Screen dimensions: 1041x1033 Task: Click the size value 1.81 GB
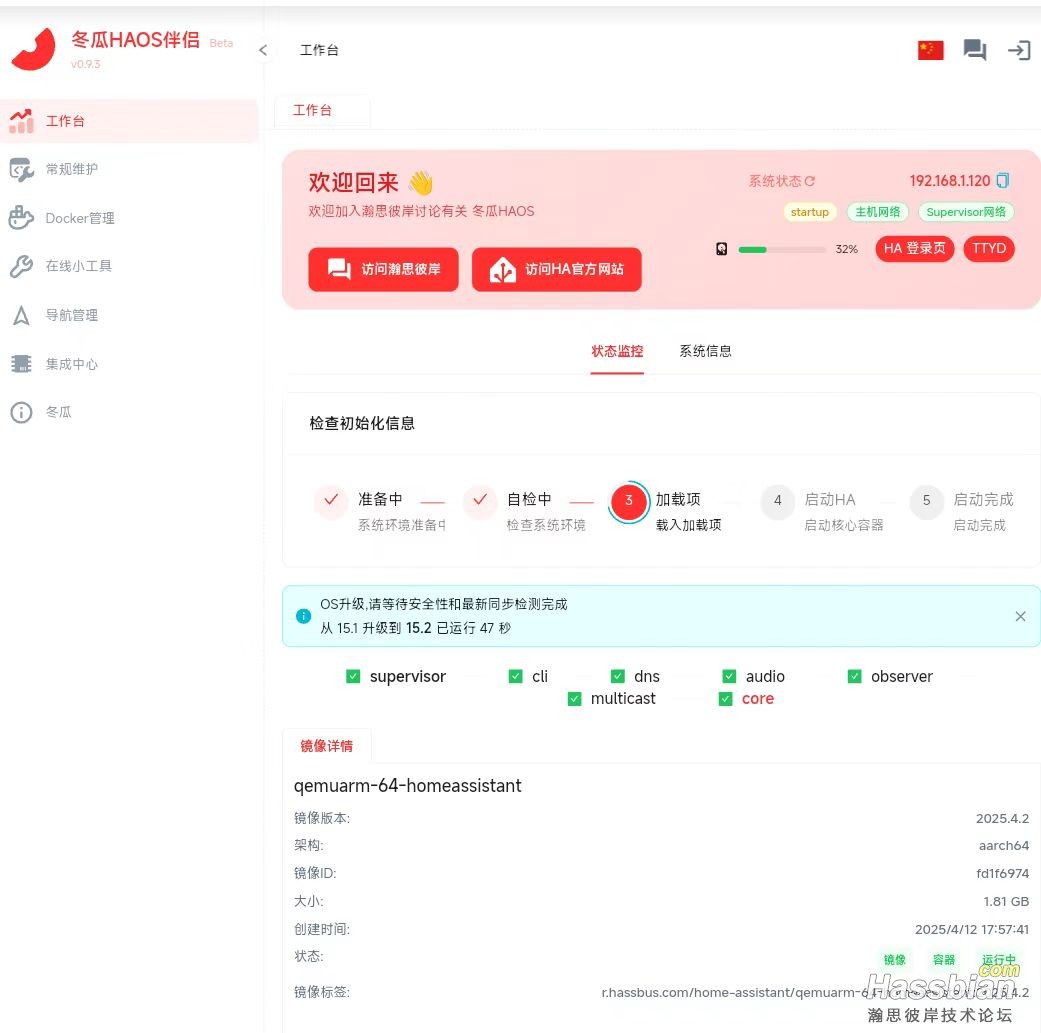click(1006, 901)
